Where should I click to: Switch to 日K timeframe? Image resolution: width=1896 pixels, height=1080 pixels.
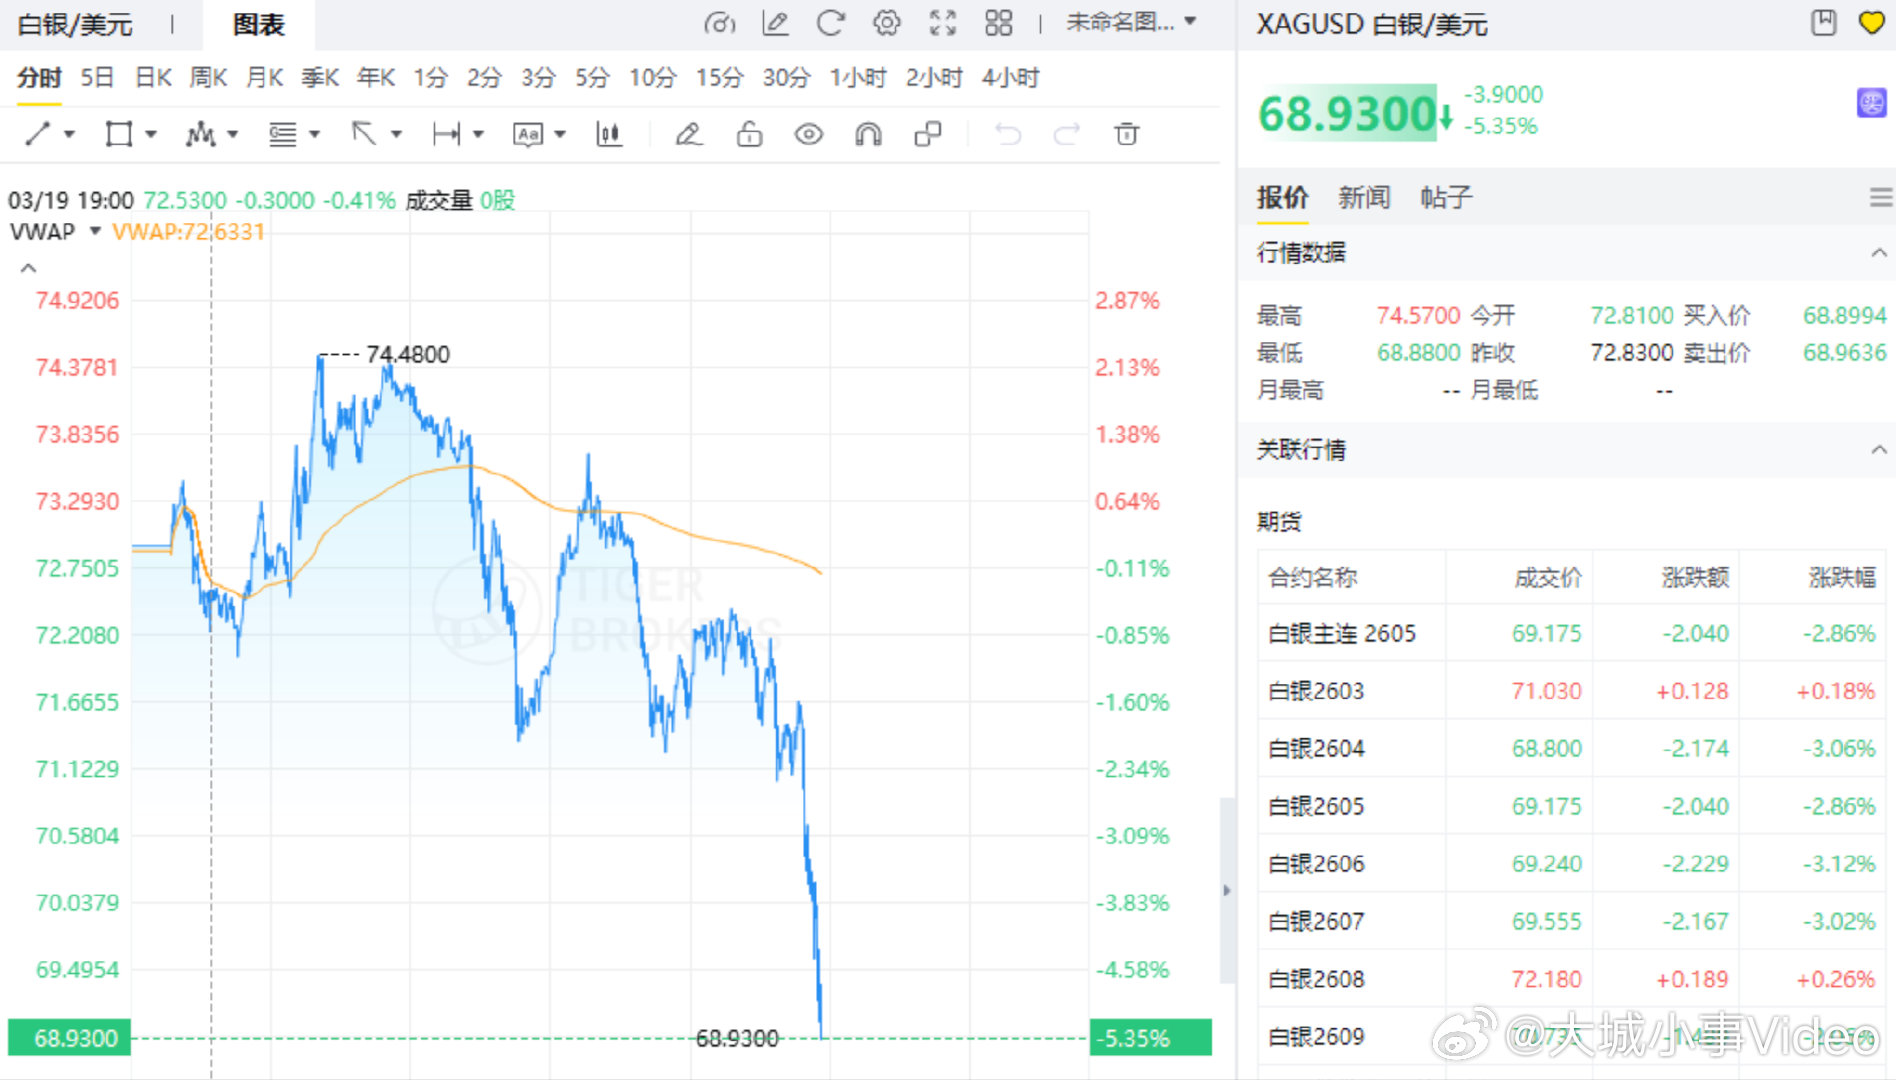151,77
